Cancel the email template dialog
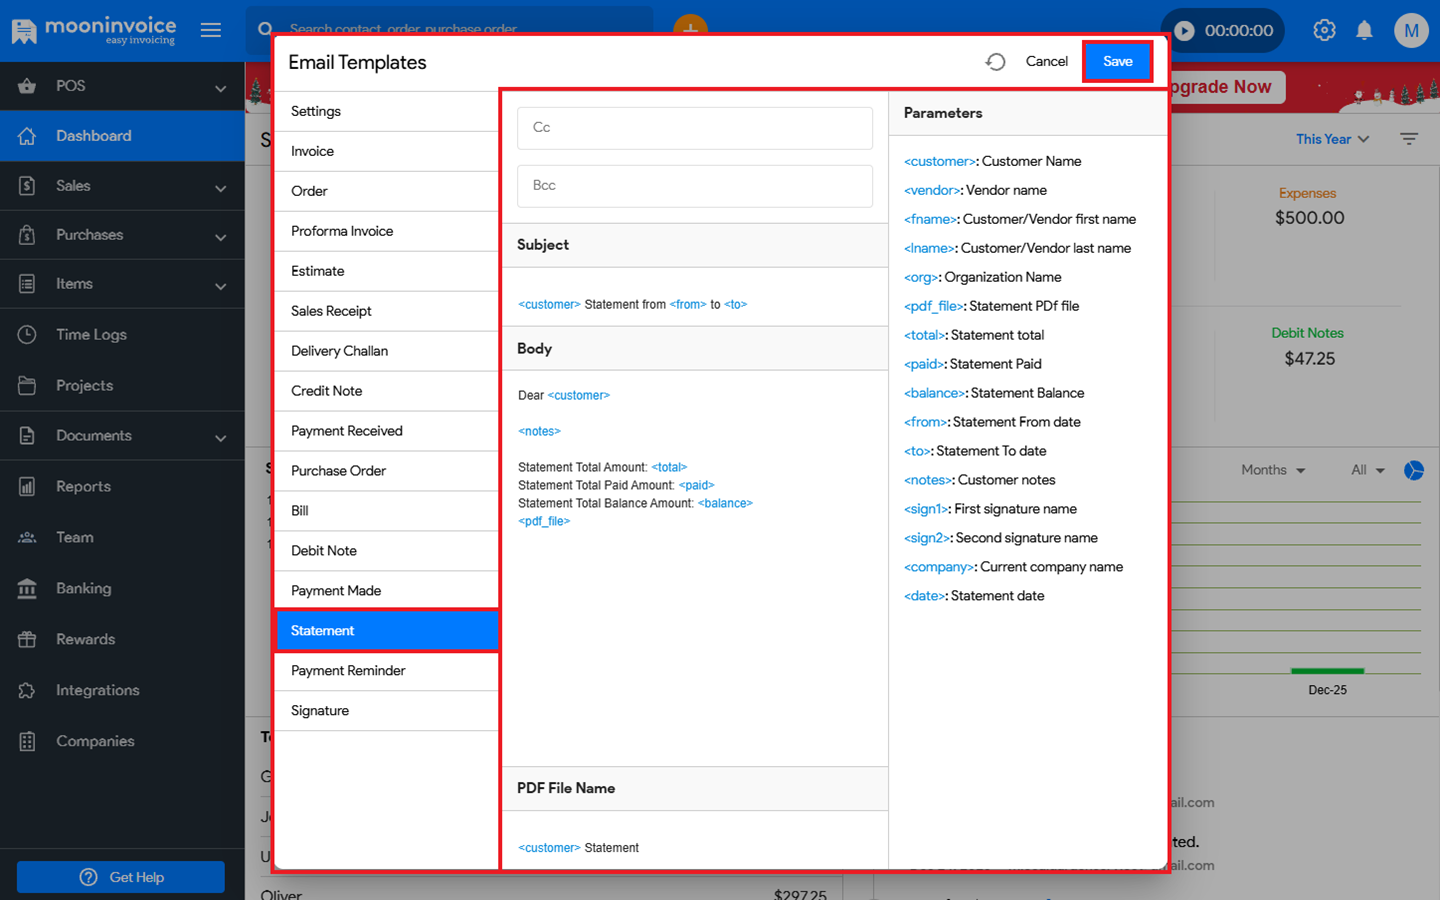 (1046, 62)
